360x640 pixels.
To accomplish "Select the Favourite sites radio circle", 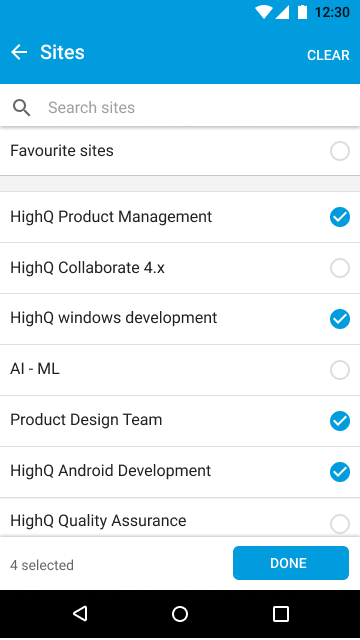I will pyautogui.click(x=340, y=151).
